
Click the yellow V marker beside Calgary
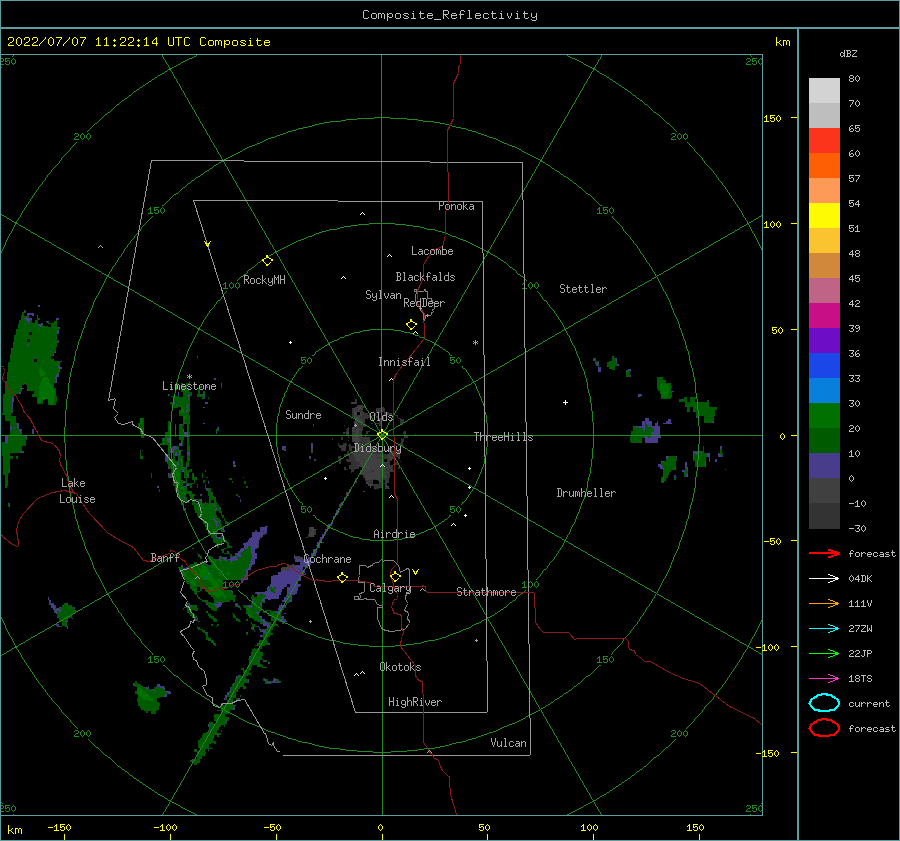(x=415, y=572)
